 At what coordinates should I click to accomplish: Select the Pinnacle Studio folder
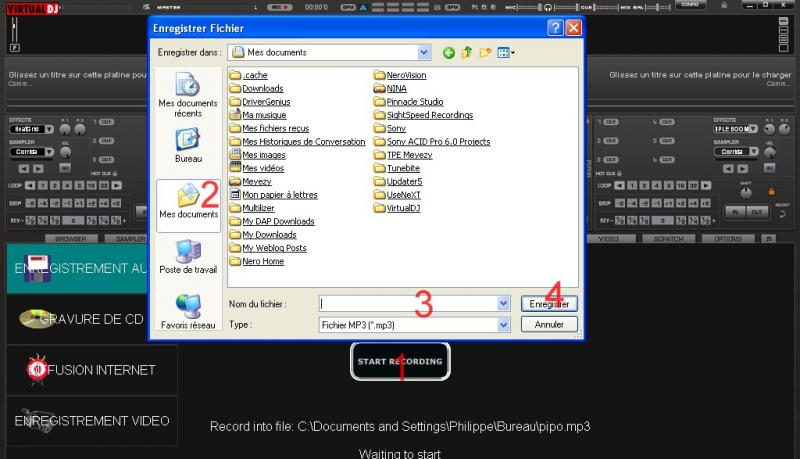[x=409, y=101]
